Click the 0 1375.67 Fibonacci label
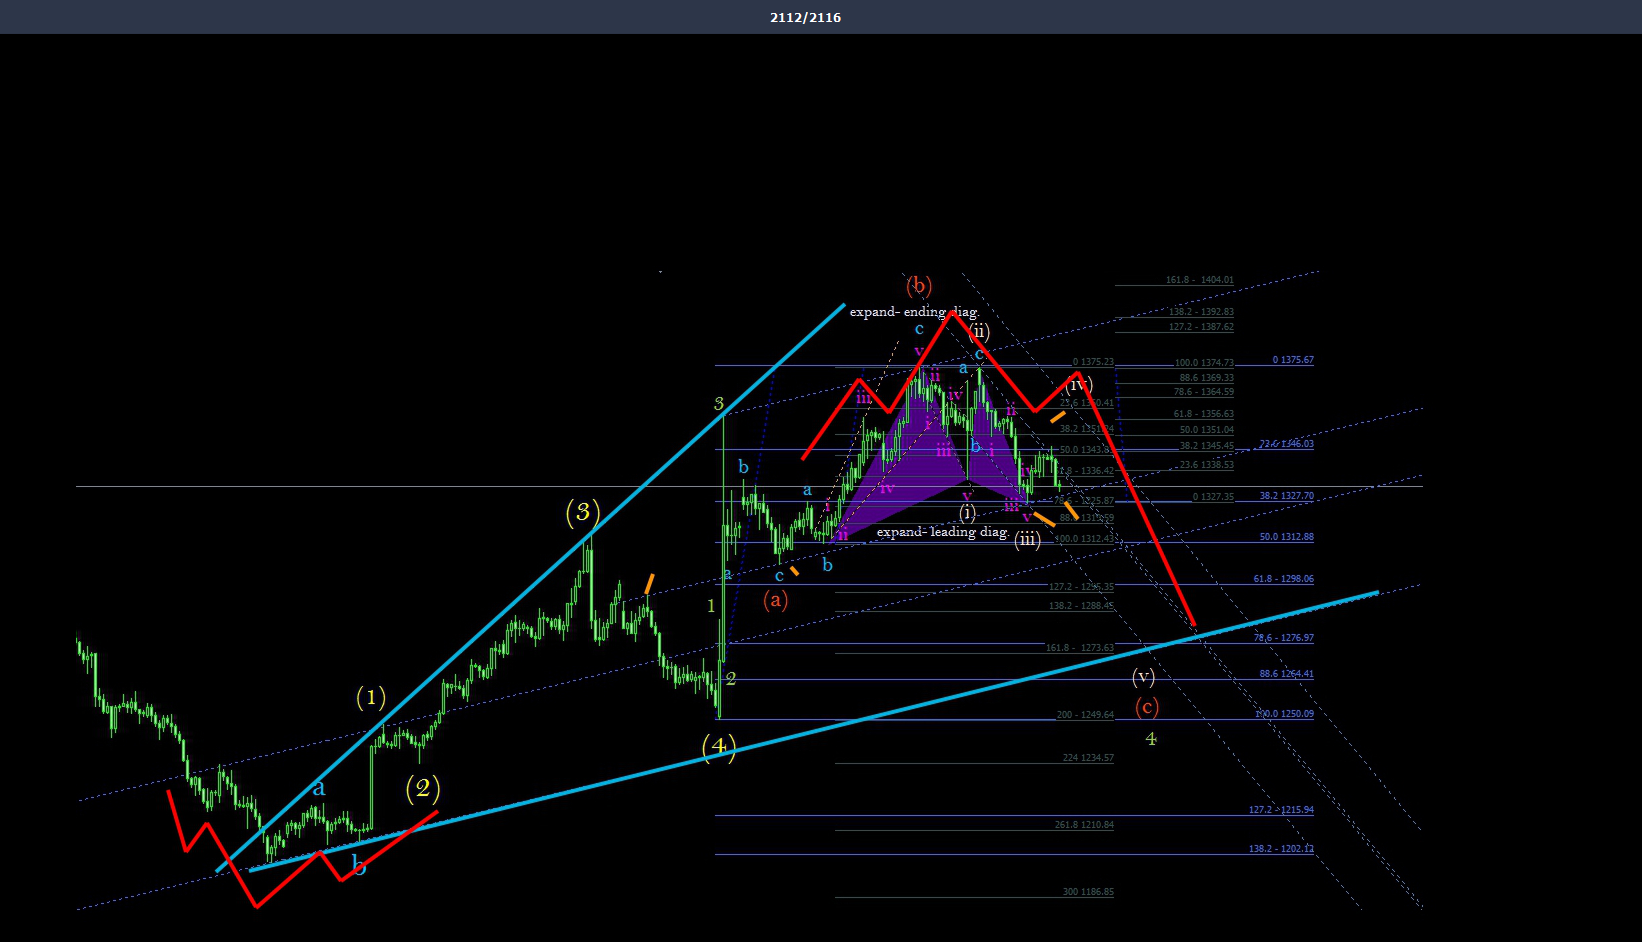 click(x=1293, y=360)
